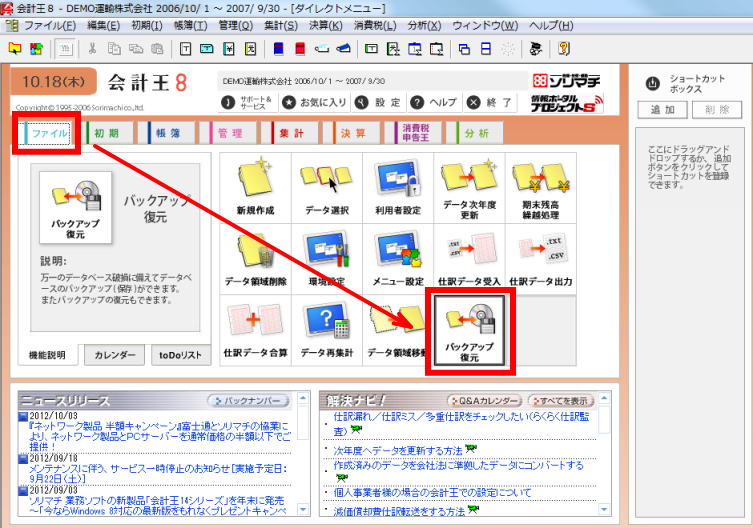Open the ヘルプ(H) menu in menu bar

click(551, 24)
